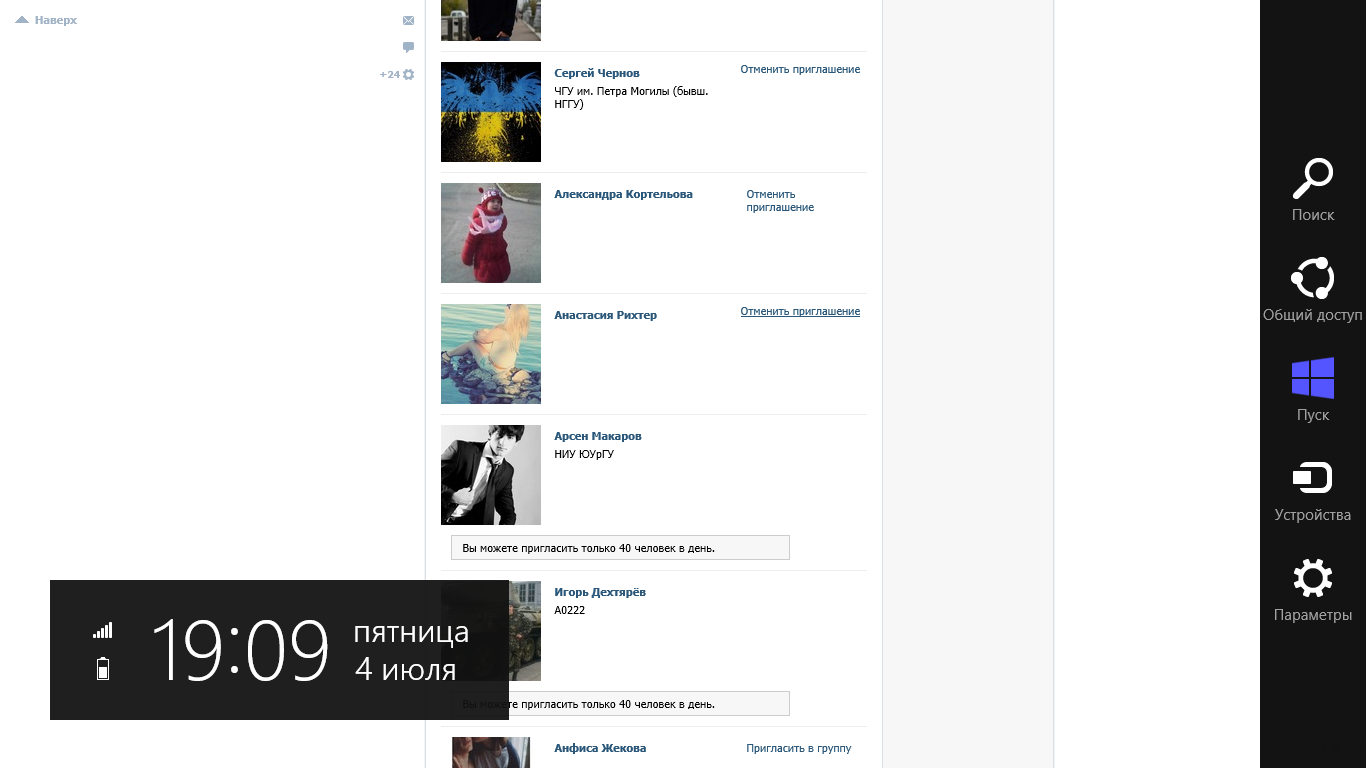Open Игорь Дехтярёв profile name

(600, 592)
